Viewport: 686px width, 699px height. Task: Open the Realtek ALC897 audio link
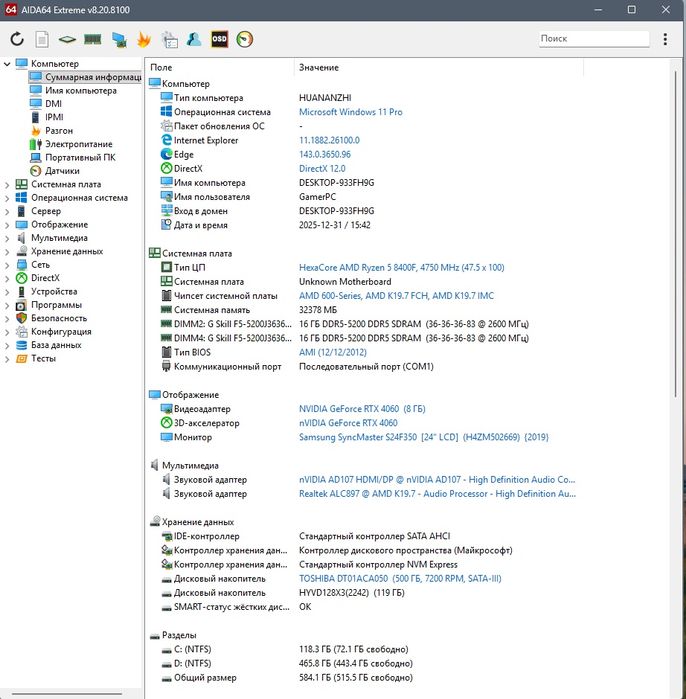click(x=437, y=494)
